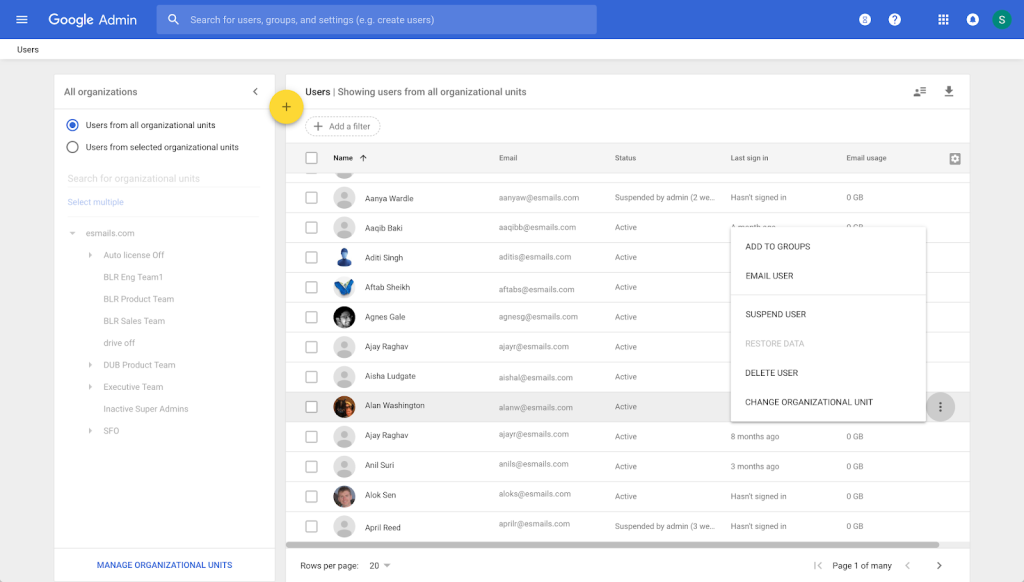Click the search users input field

coord(376,19)
